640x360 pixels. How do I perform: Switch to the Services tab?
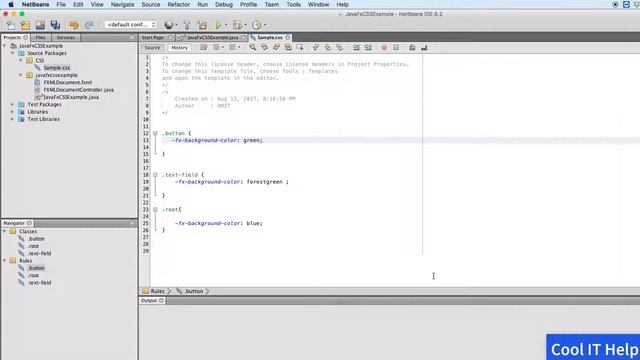(66, 38)
